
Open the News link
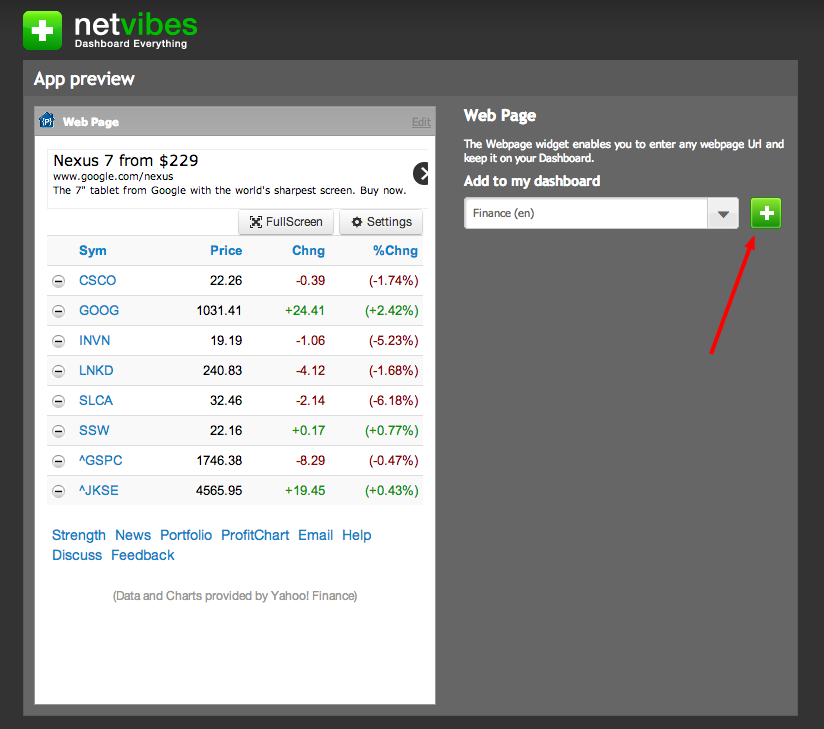[x=133, y=535]
